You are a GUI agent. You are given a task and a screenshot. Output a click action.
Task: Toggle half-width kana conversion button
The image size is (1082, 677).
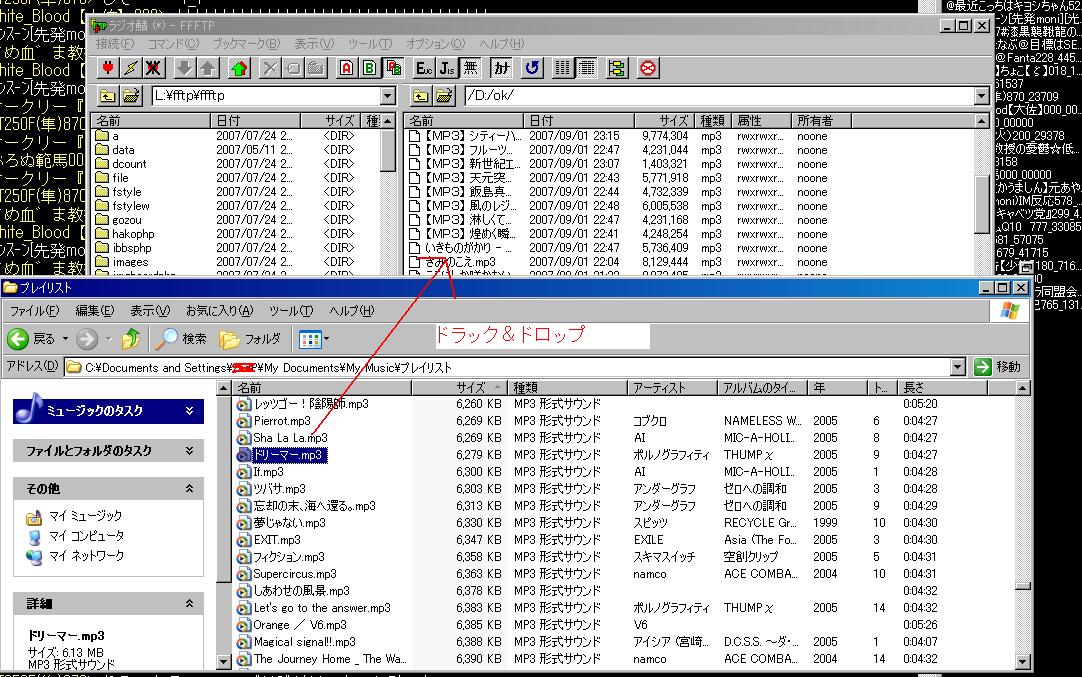coord(501,68)
